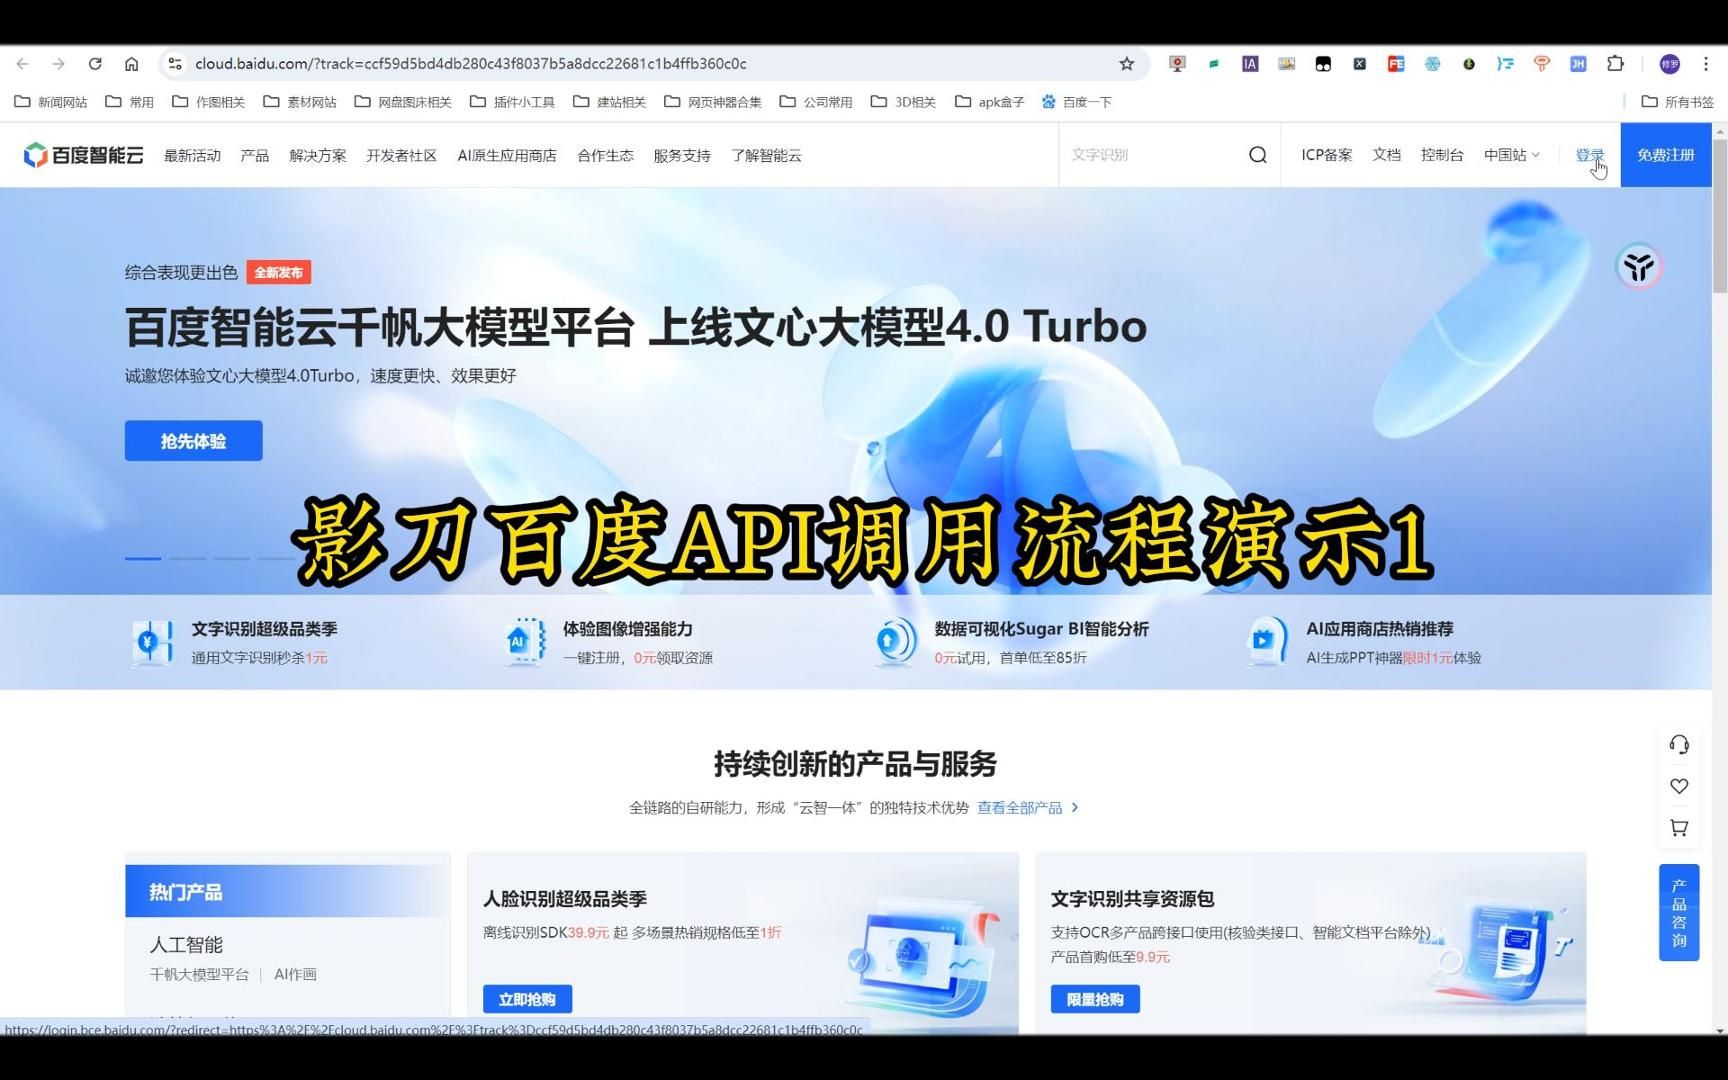Open the Chrome three-dot menu
The image size is (1728, 1080).
click(1707, 64)
